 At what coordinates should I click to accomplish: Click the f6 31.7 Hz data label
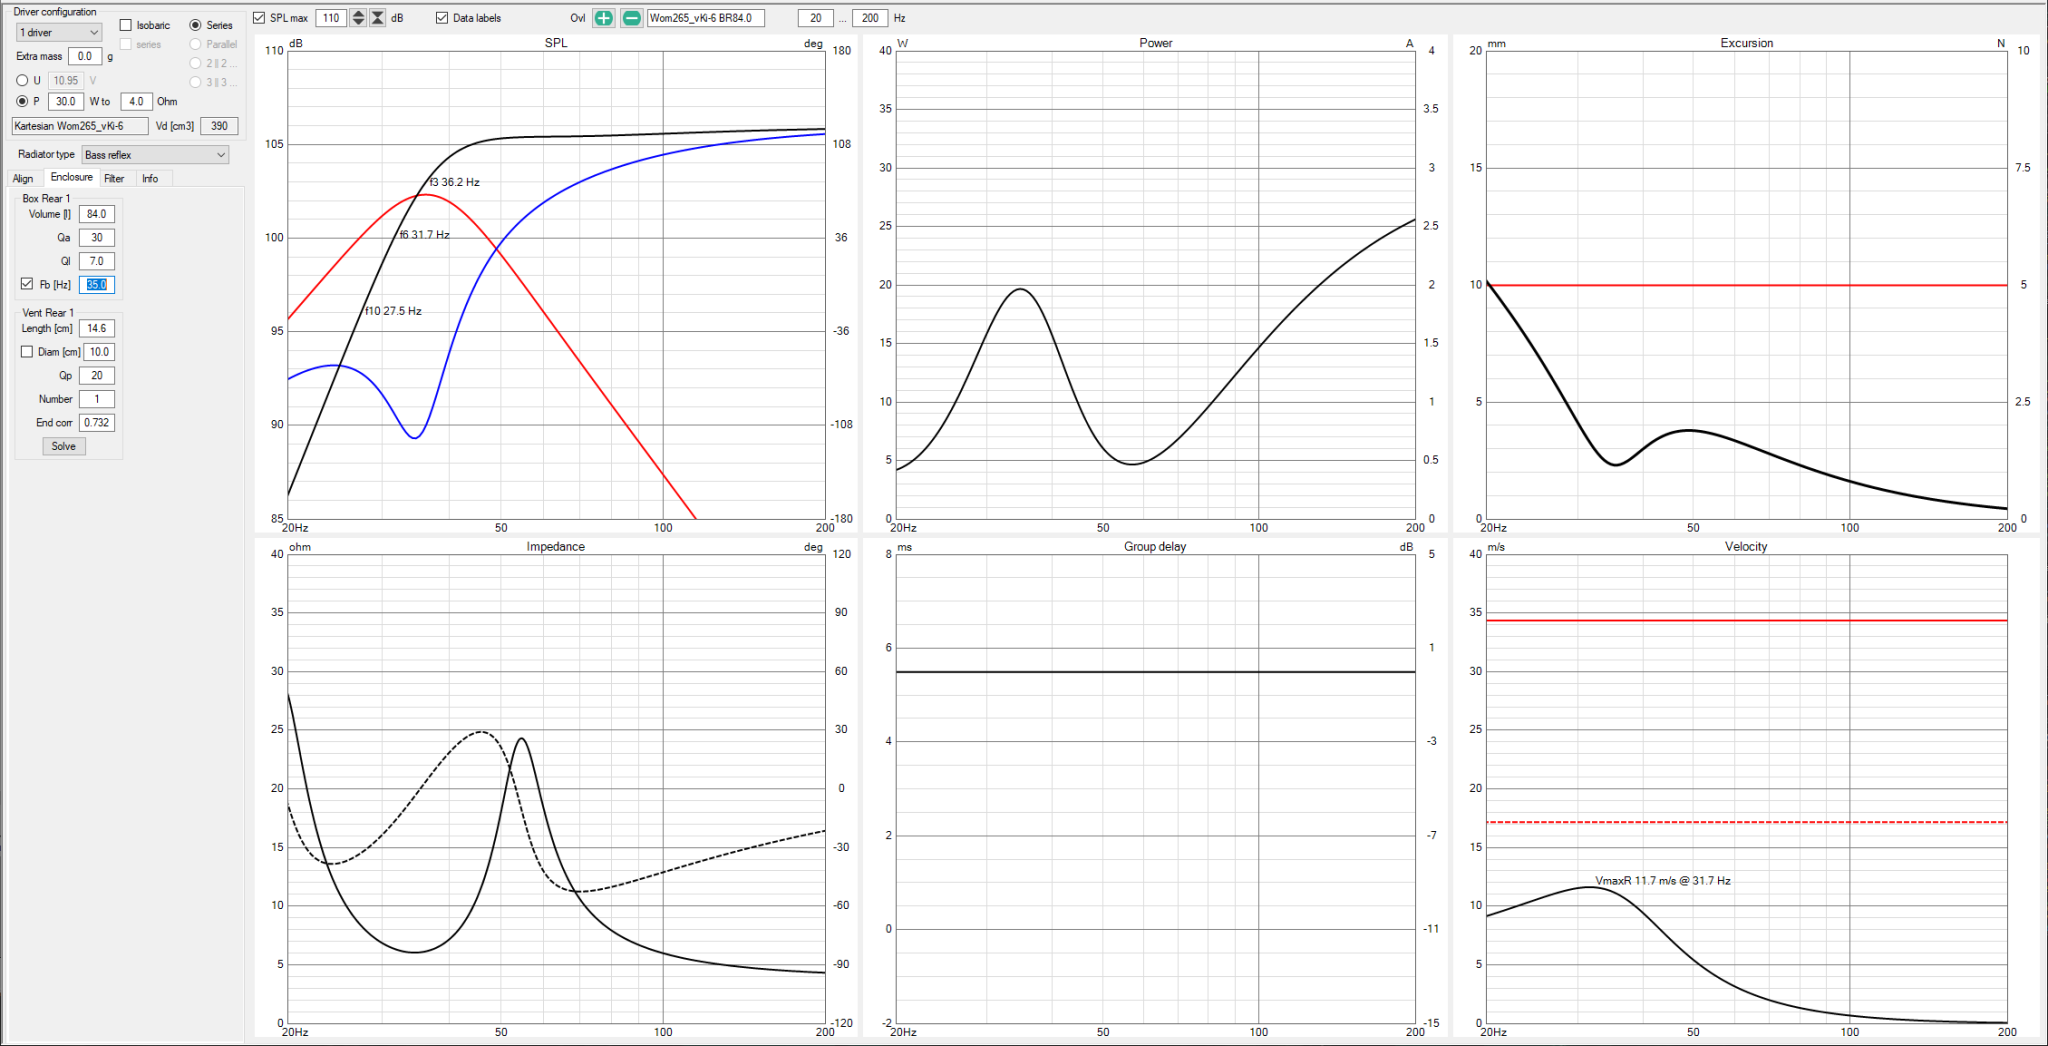pos(425,235)
